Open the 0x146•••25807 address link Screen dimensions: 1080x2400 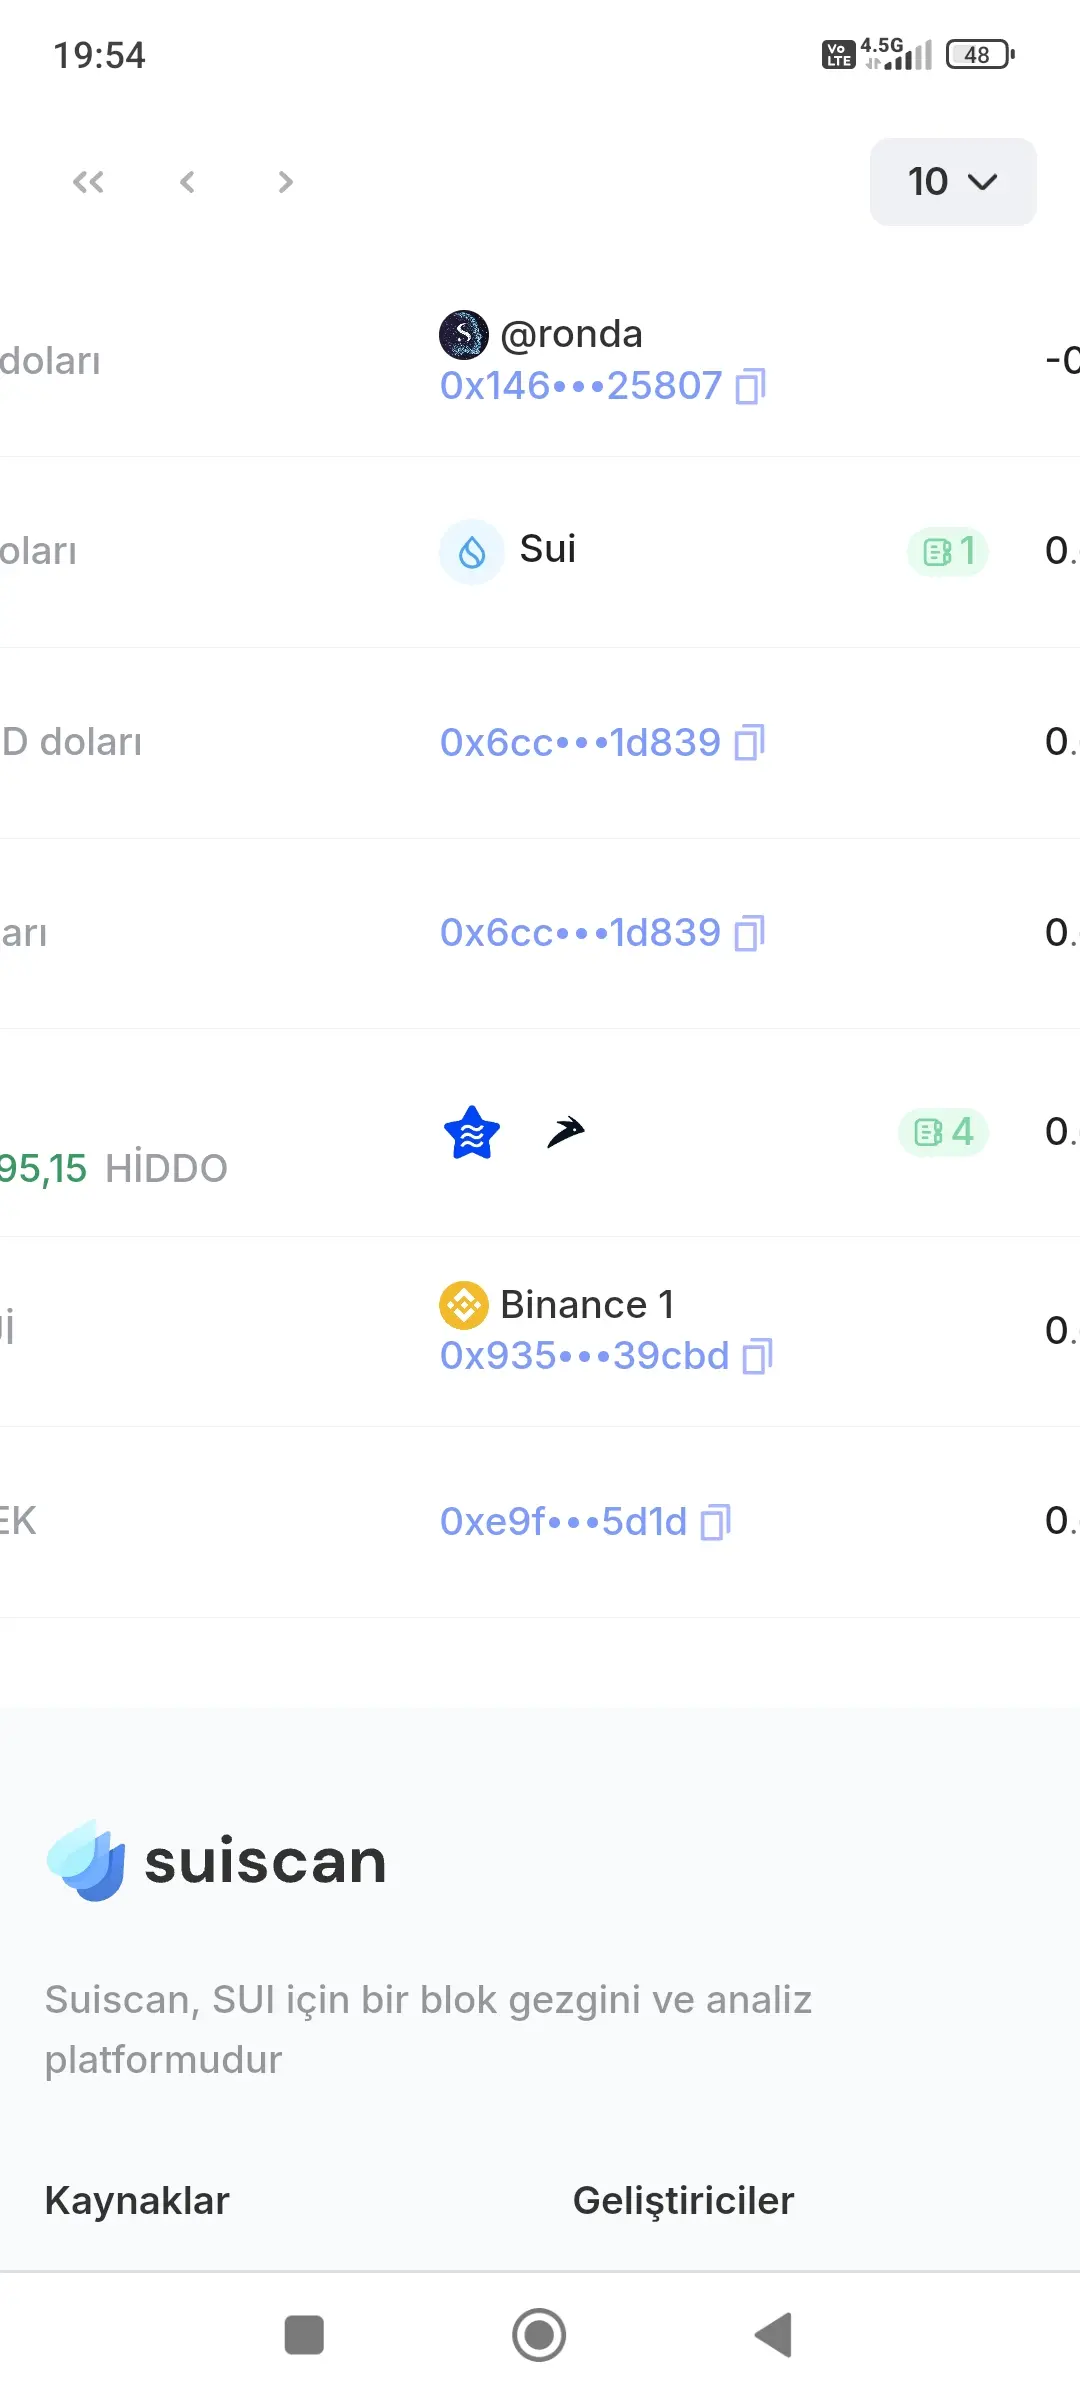[581, 386]
